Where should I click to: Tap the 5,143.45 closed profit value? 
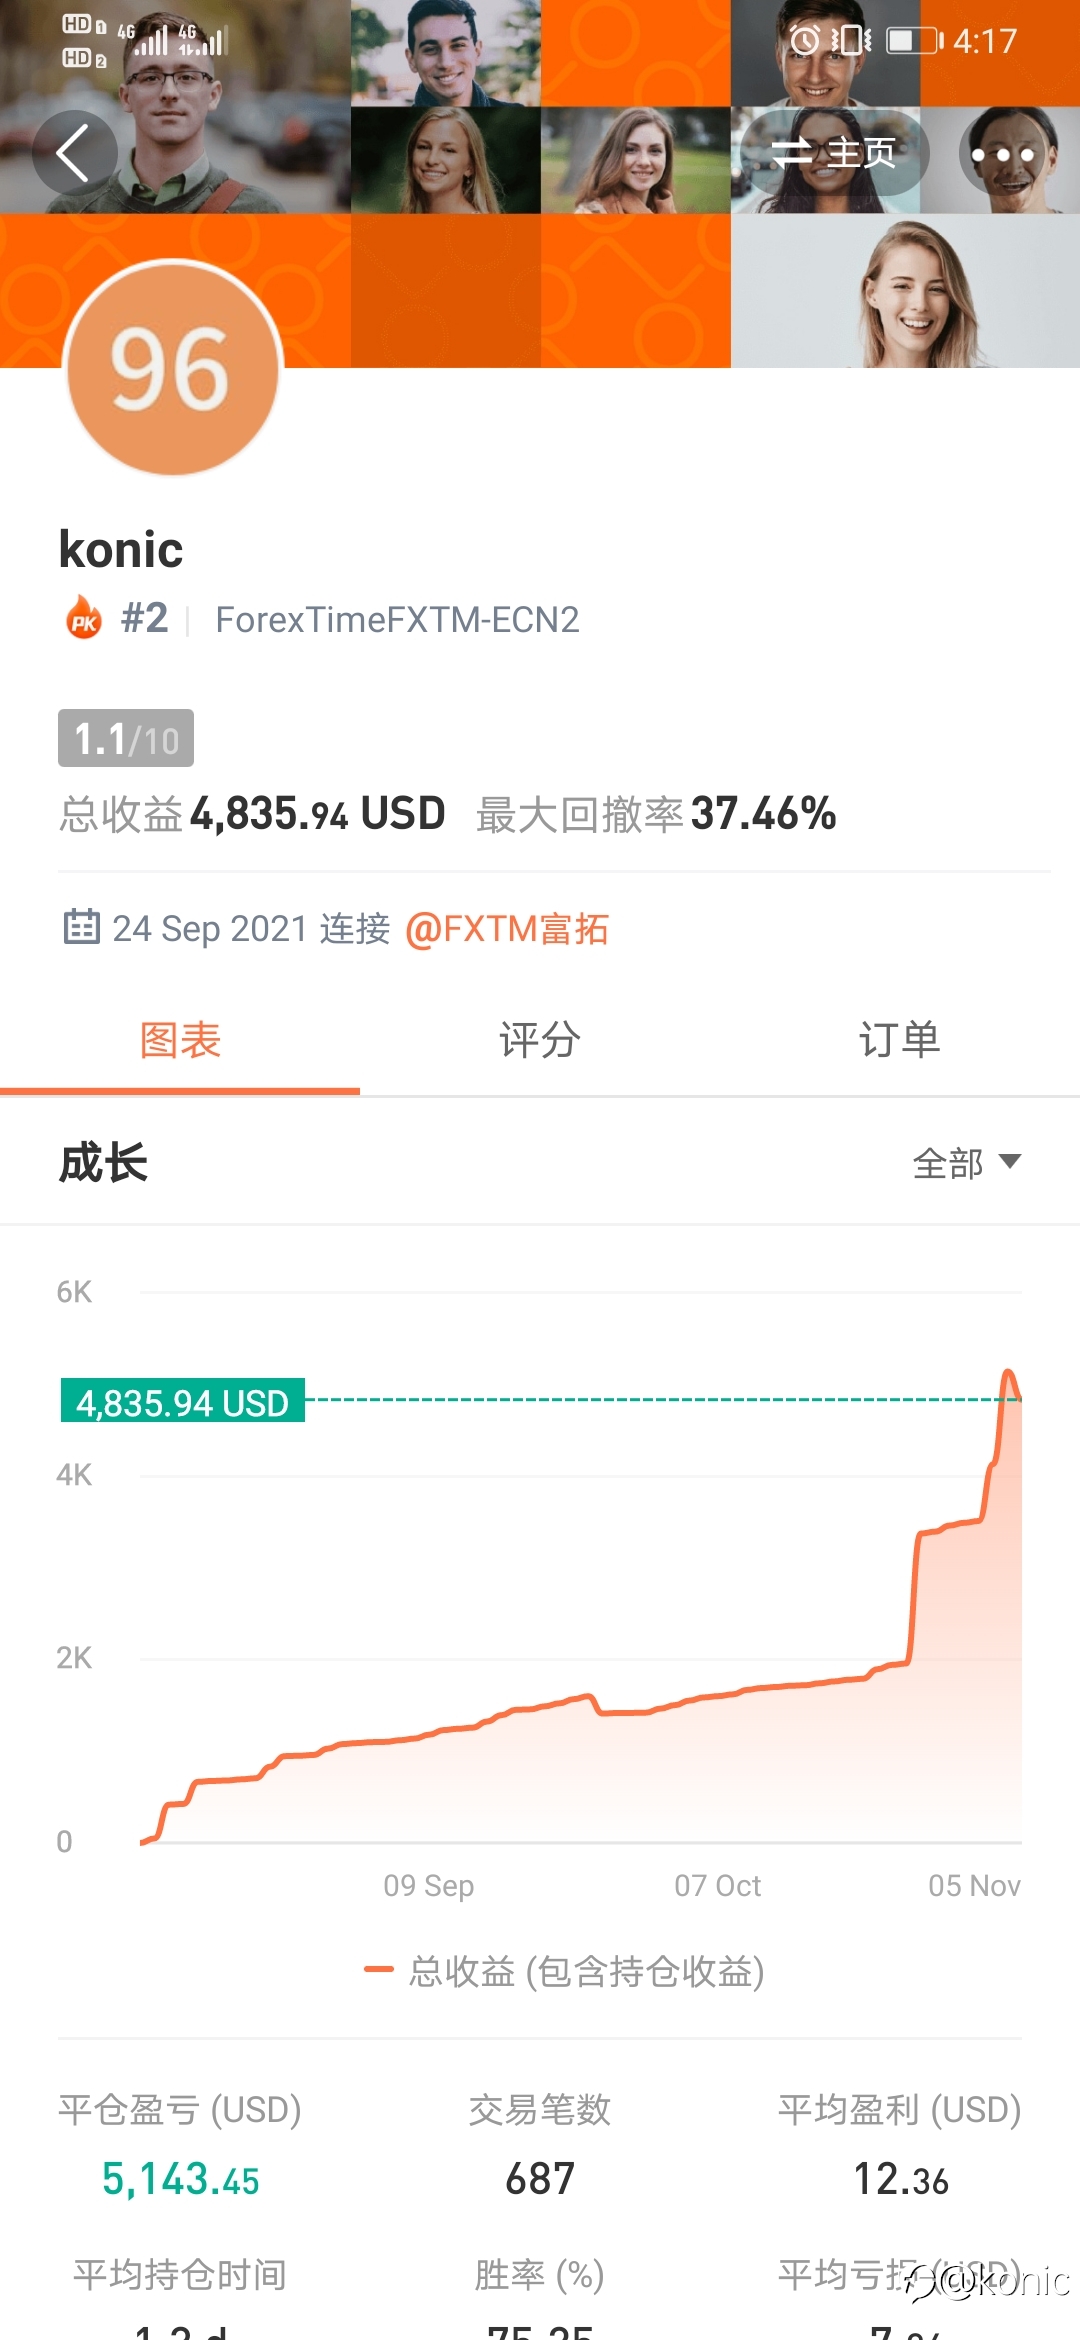(x=181, y=2179)
